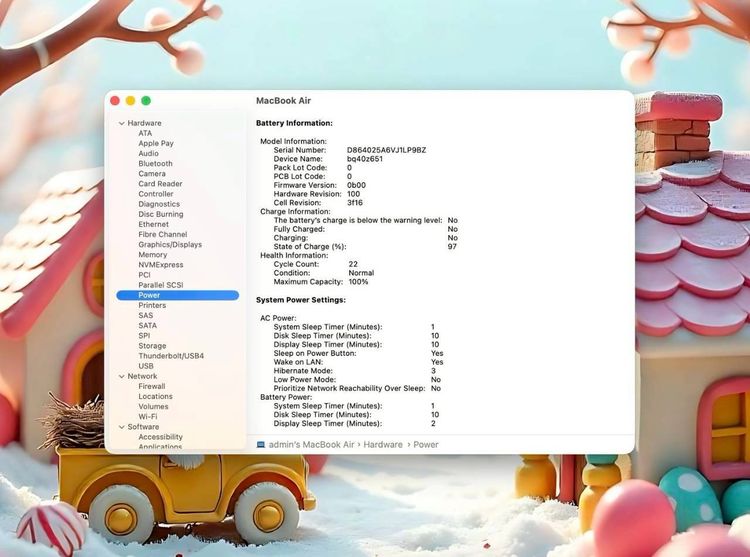Collapse the Software section chevron
Viewport: 750px width, 557px height.
[x=121, y=427]
